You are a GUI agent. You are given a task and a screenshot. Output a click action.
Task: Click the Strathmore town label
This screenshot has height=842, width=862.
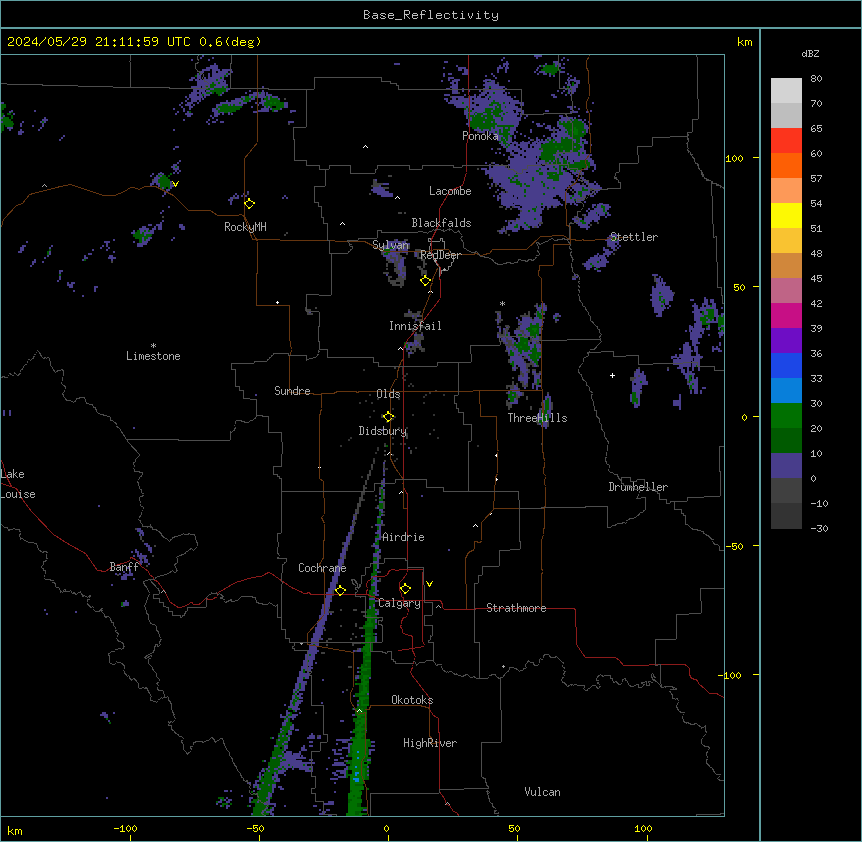pyautogui.click(x=516, y=608)
